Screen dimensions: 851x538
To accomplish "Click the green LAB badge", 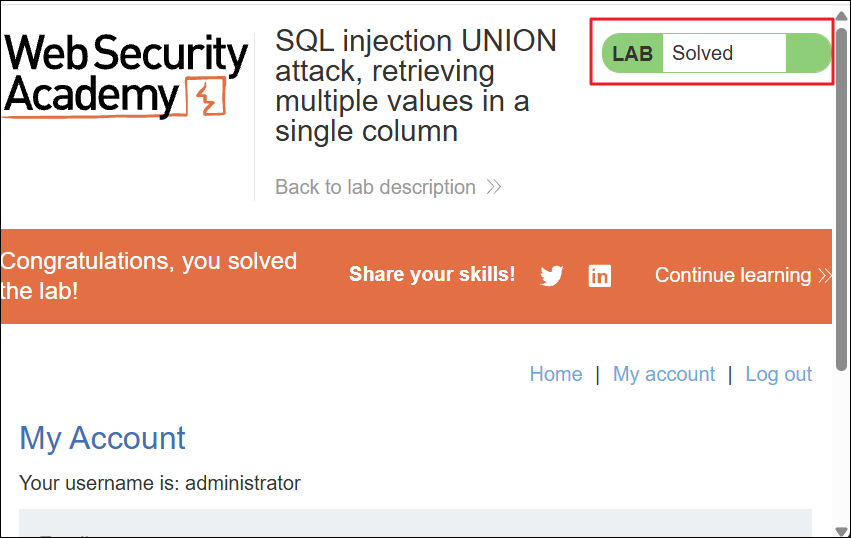I will [632, 53].
